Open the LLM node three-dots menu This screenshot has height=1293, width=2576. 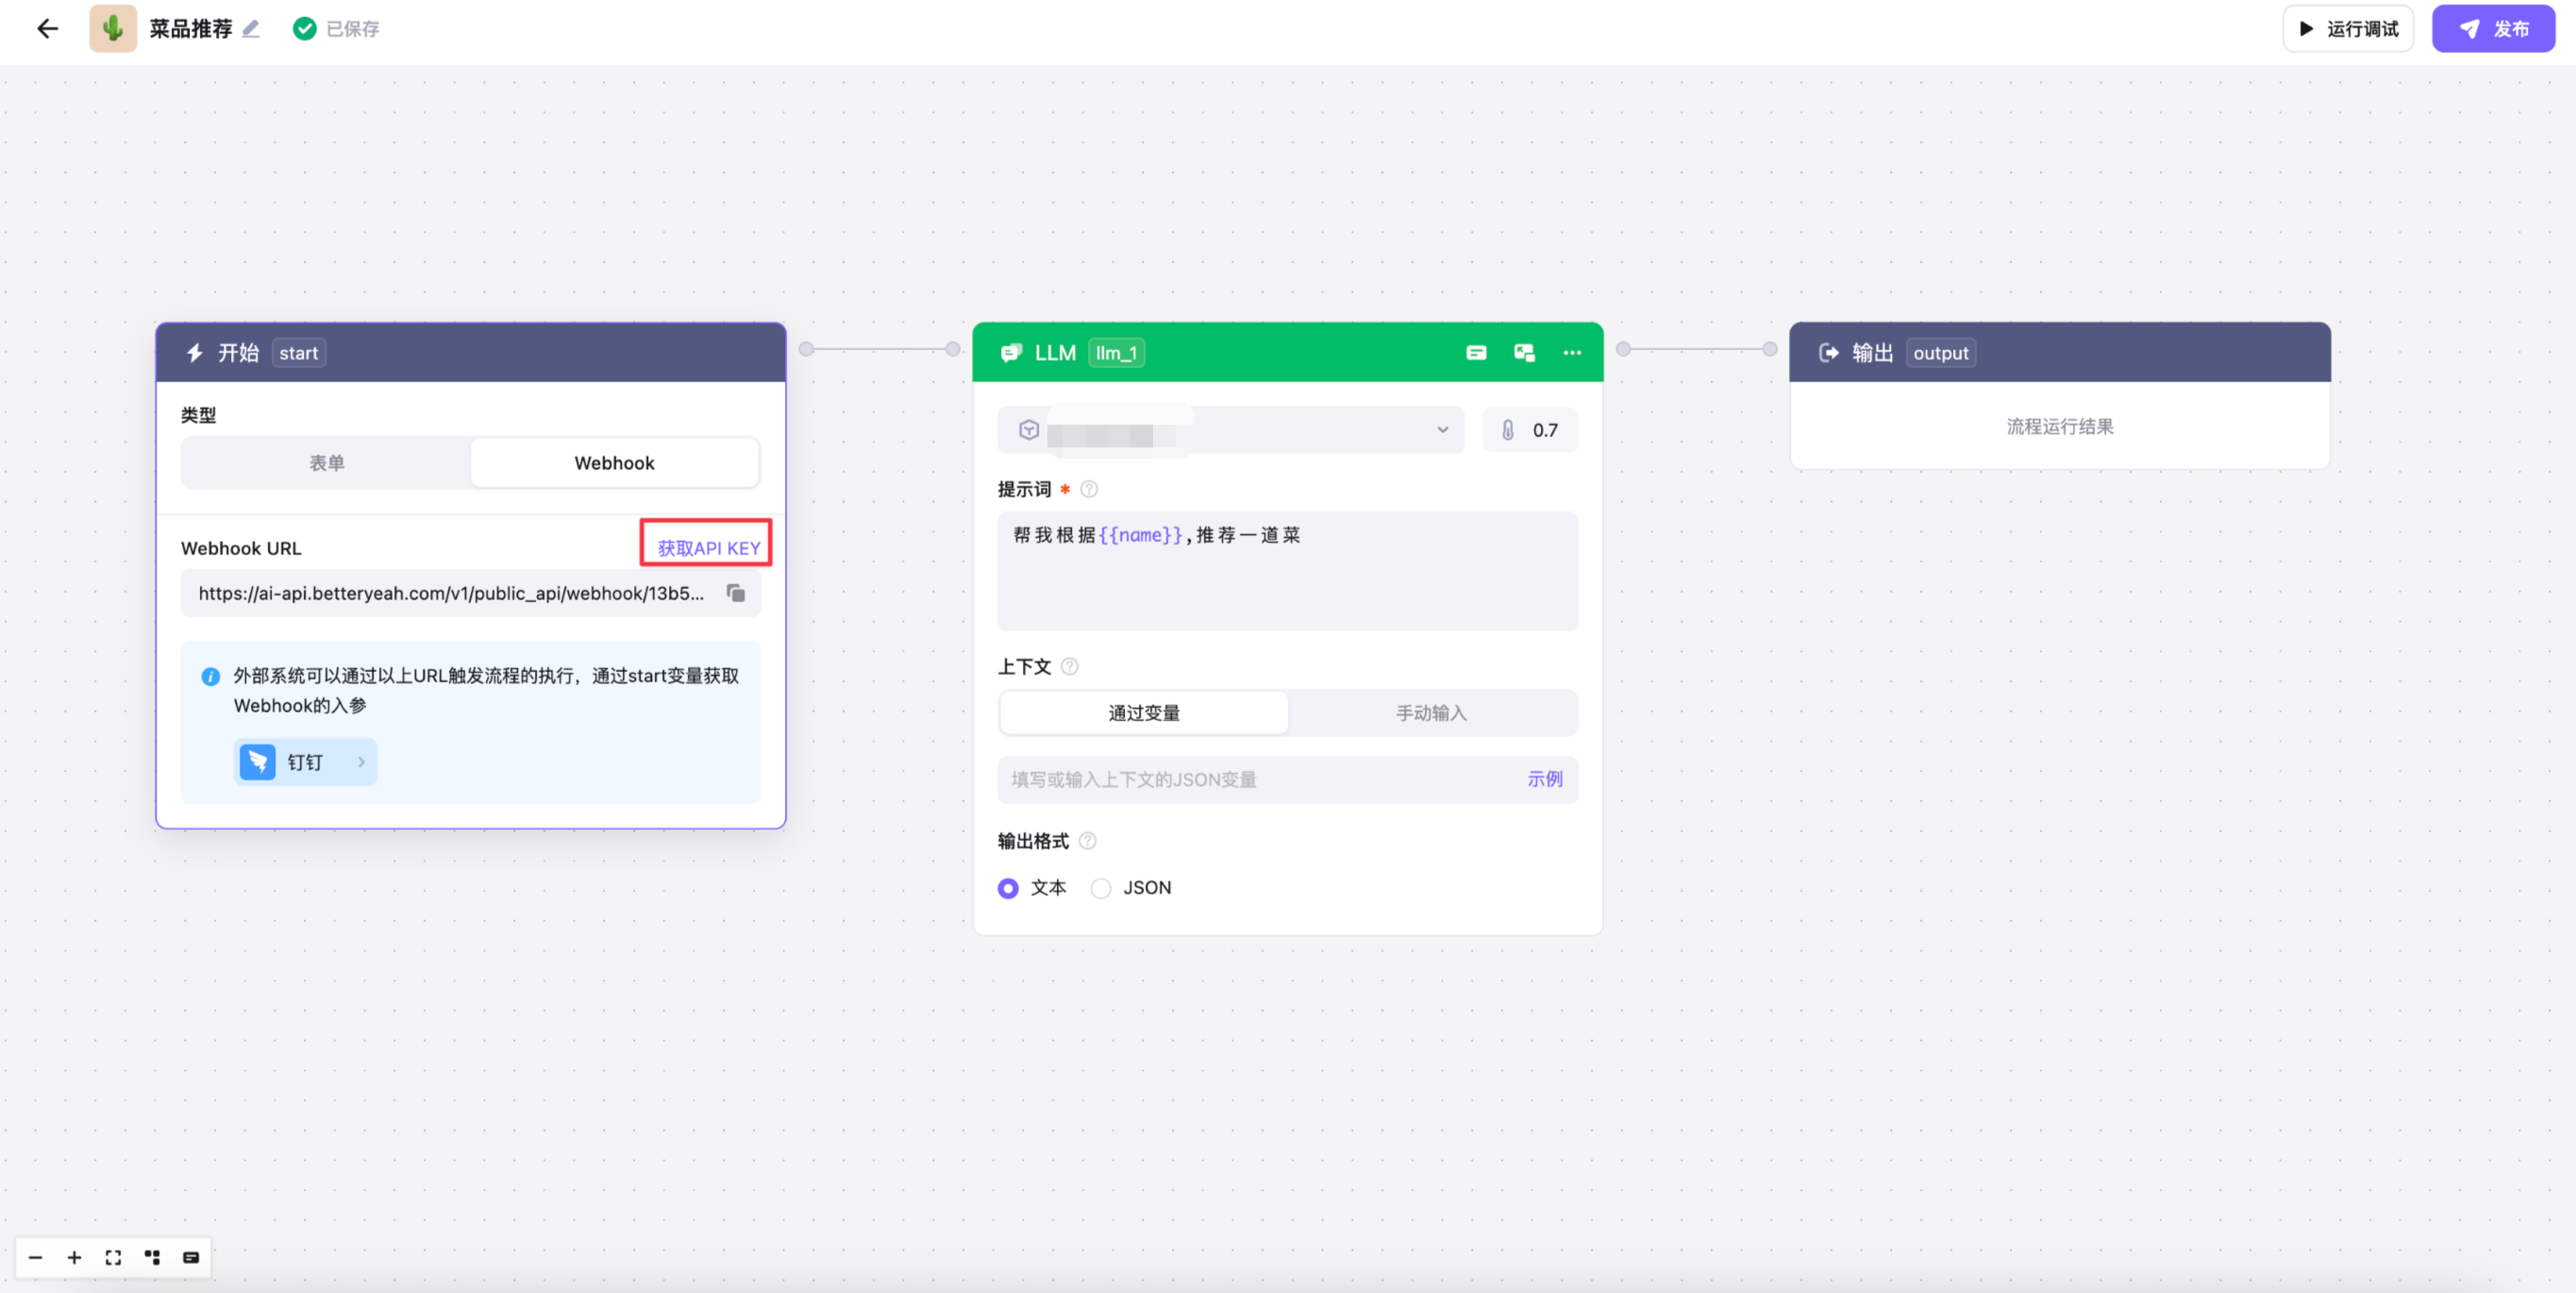click(1572, 352)
